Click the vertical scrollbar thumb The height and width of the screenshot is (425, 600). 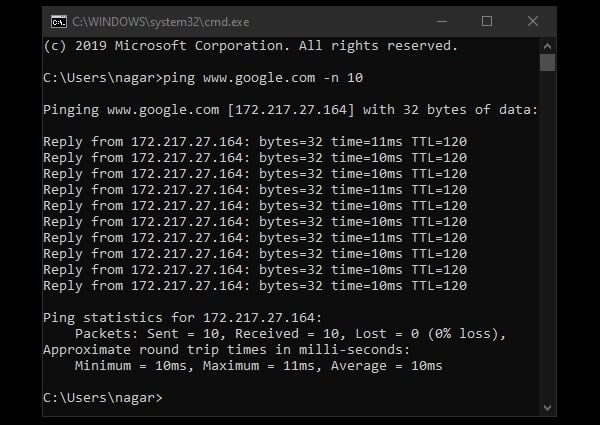[x=547, y=63]
